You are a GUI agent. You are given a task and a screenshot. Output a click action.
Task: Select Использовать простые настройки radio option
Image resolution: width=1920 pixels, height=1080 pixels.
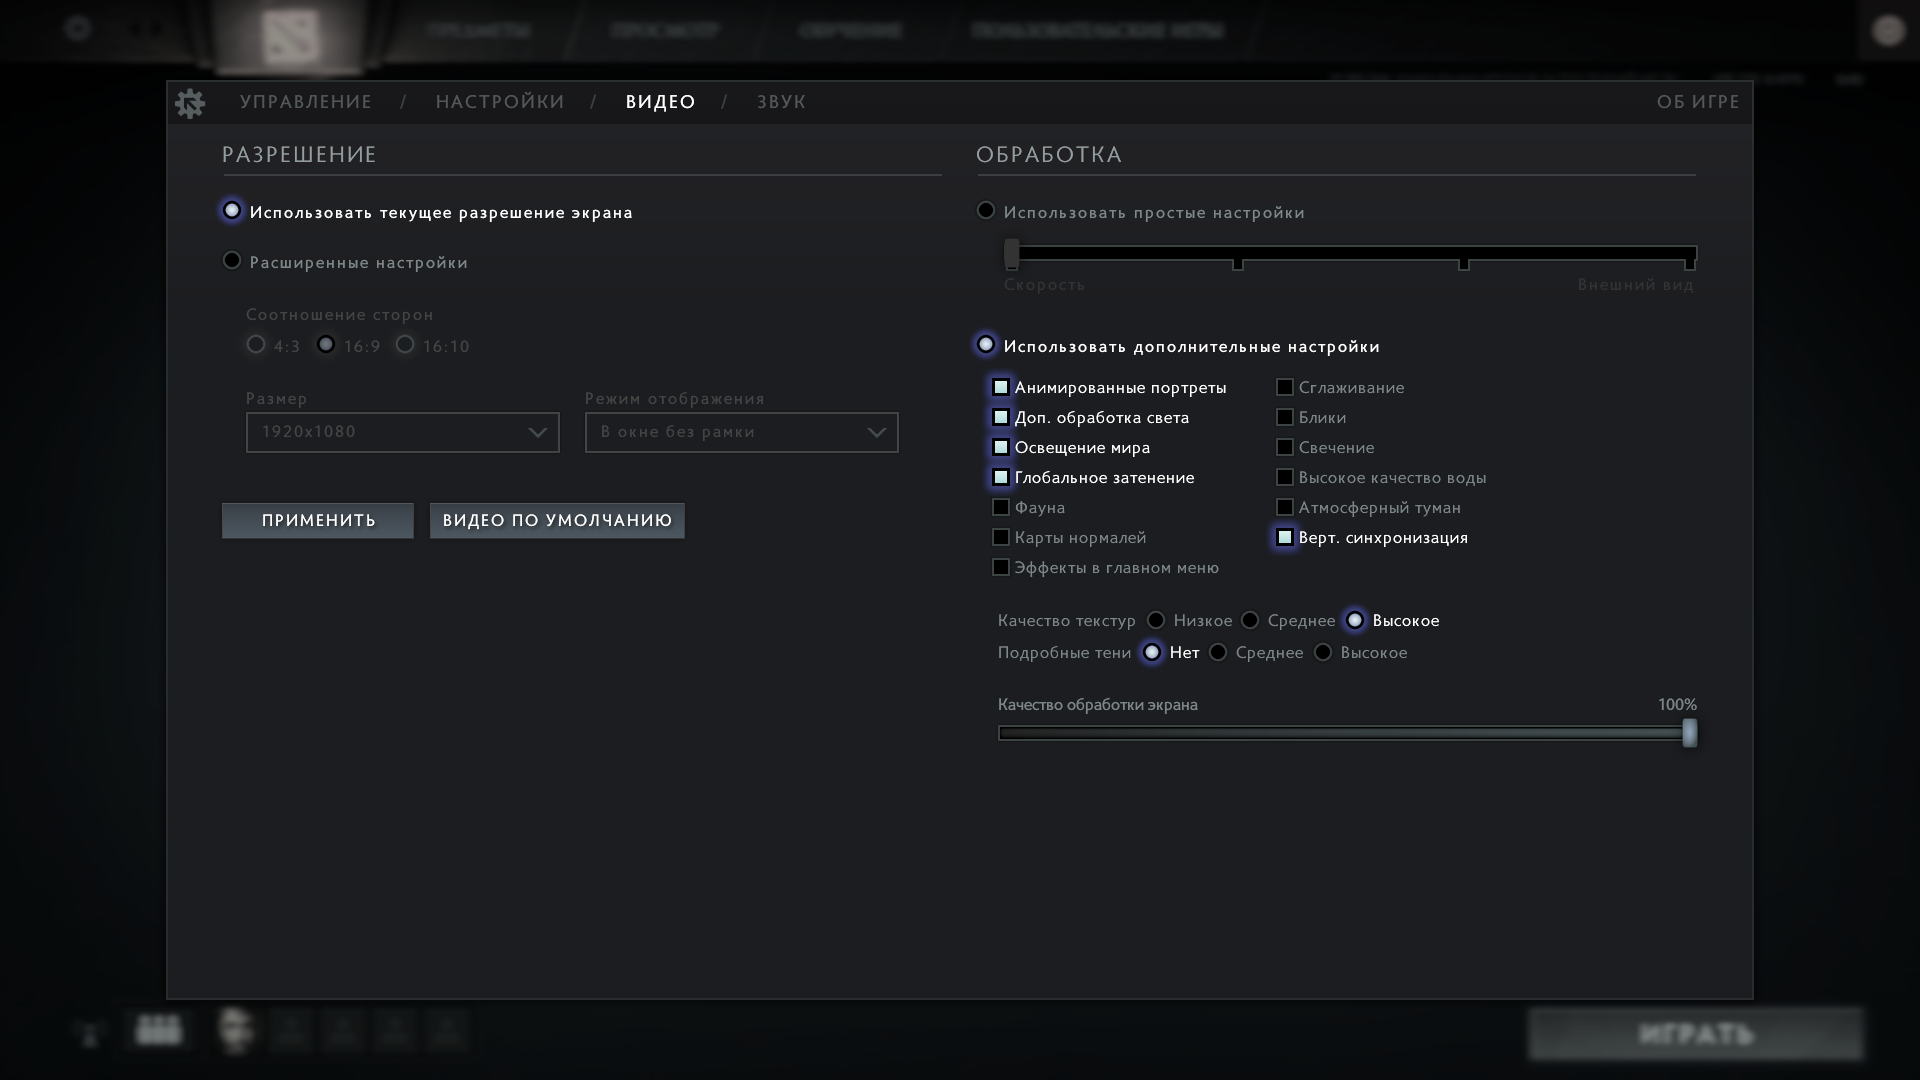(986, 211)
